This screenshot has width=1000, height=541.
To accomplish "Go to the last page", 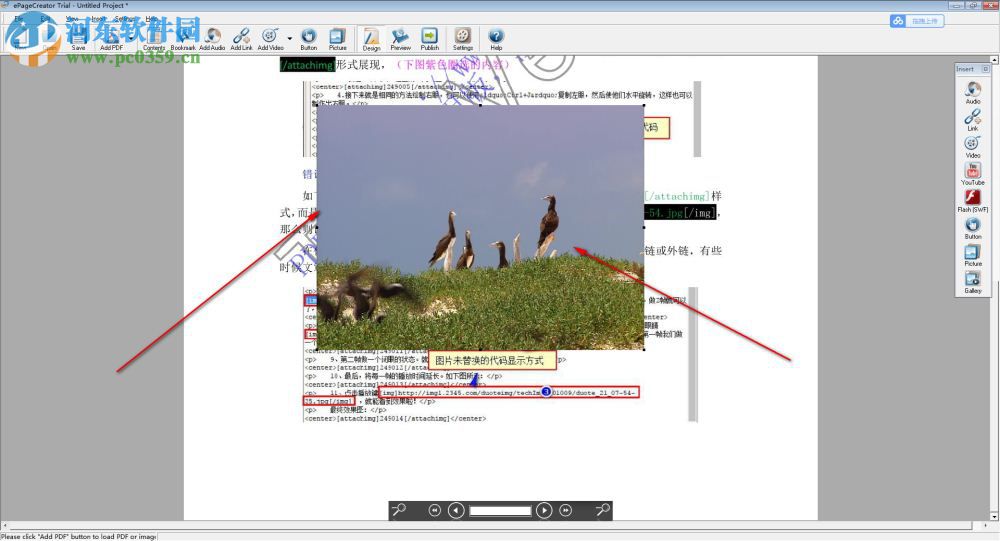I will (x=566, y=510).
